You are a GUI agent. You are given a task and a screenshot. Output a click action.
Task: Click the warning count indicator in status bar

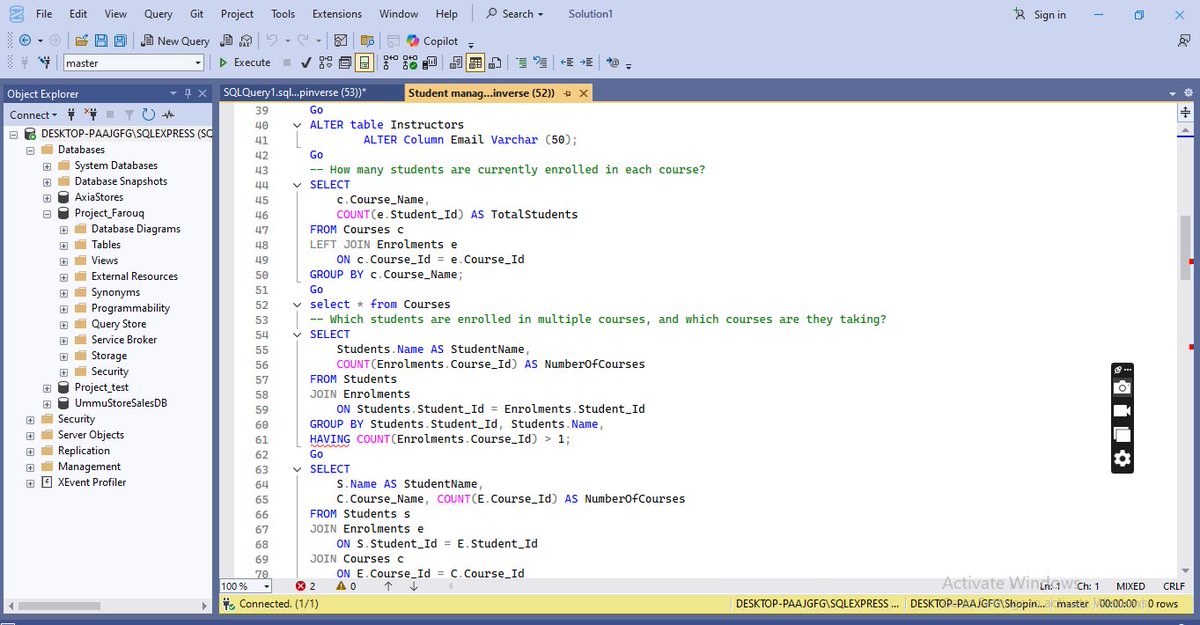[x=346, y=586]
